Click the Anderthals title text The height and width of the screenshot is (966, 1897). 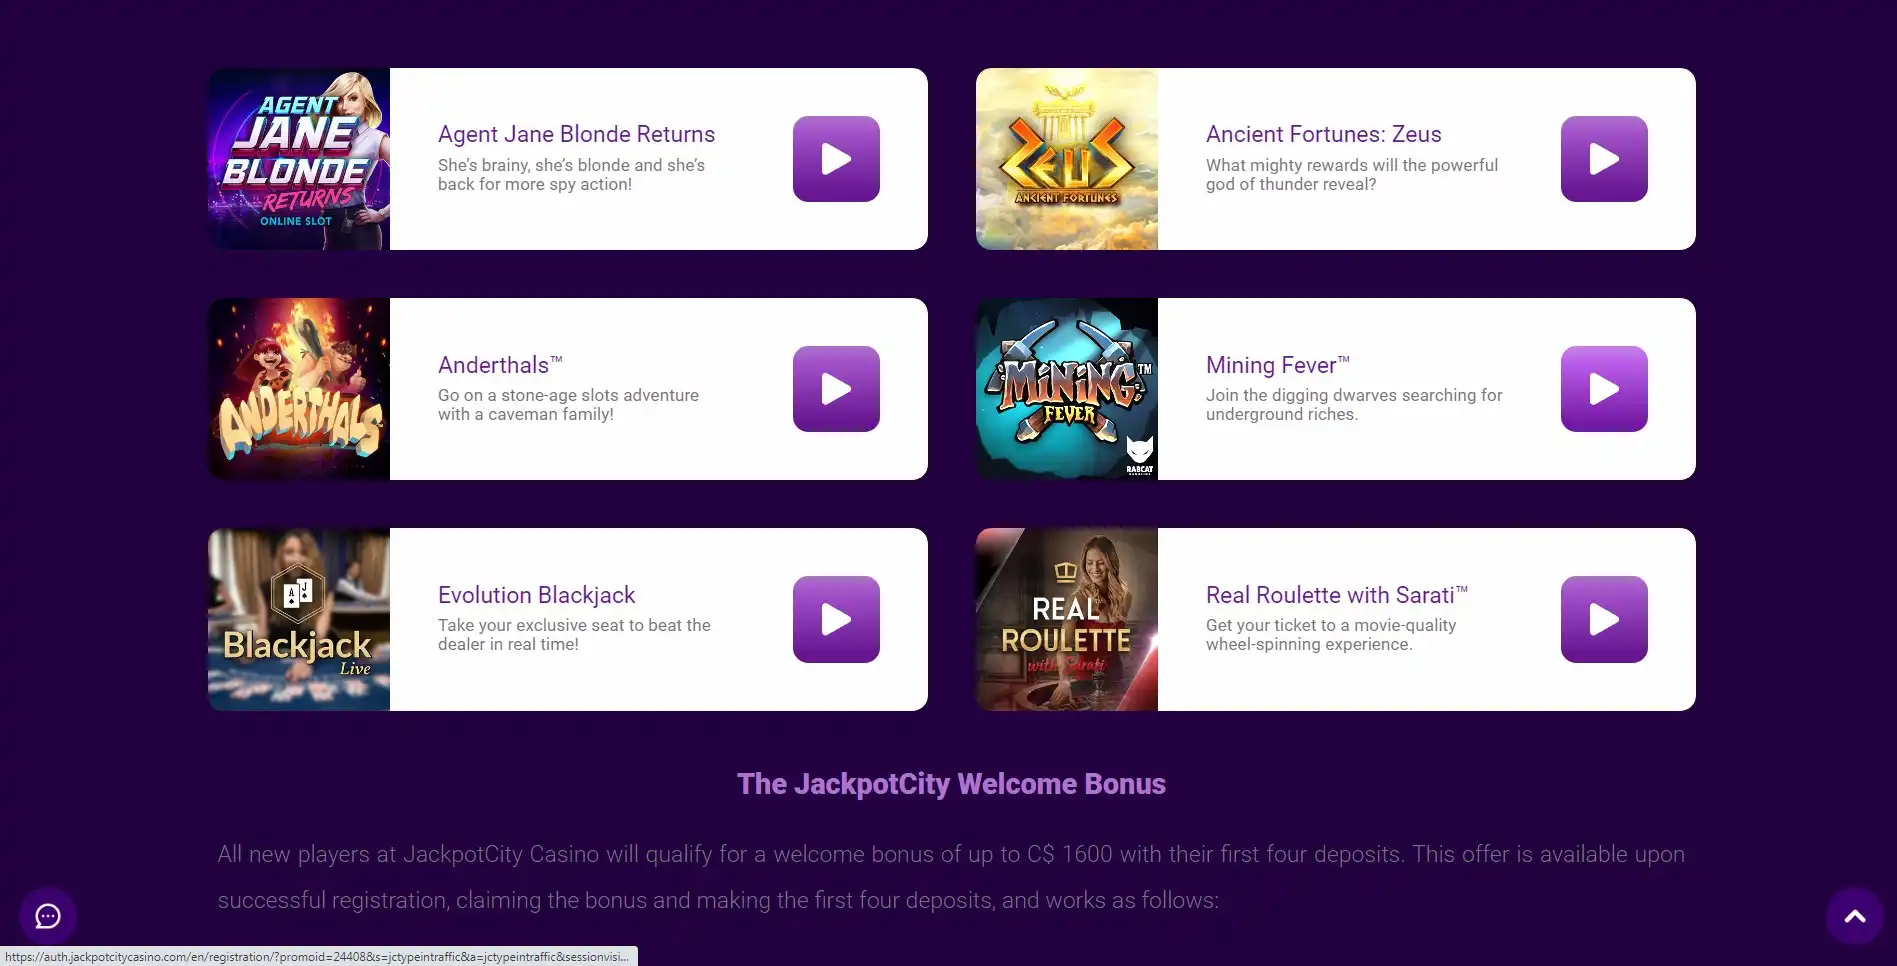(x=500, y=365)
